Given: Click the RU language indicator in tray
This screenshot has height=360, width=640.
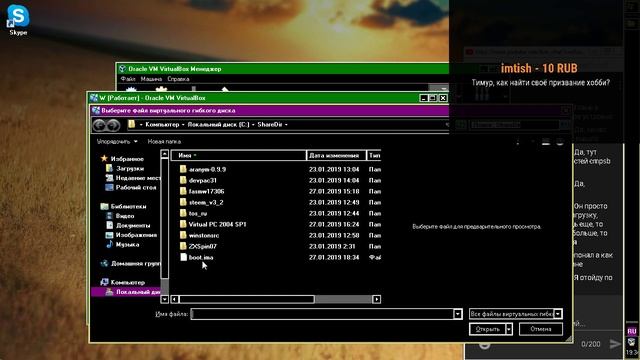Looking at the screenshot, I should coord(632,331).
